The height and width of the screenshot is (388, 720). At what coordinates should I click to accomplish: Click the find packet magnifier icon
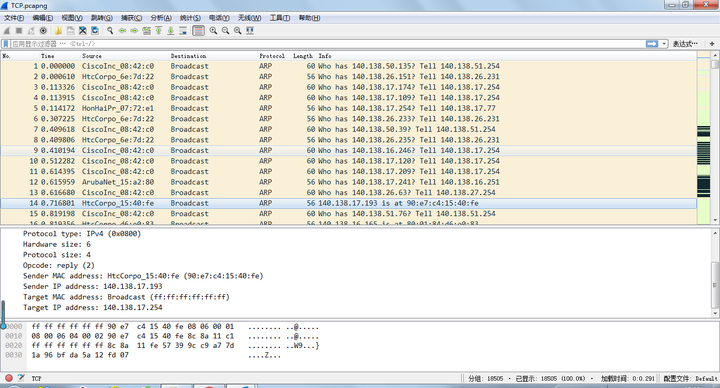[110, 31]
